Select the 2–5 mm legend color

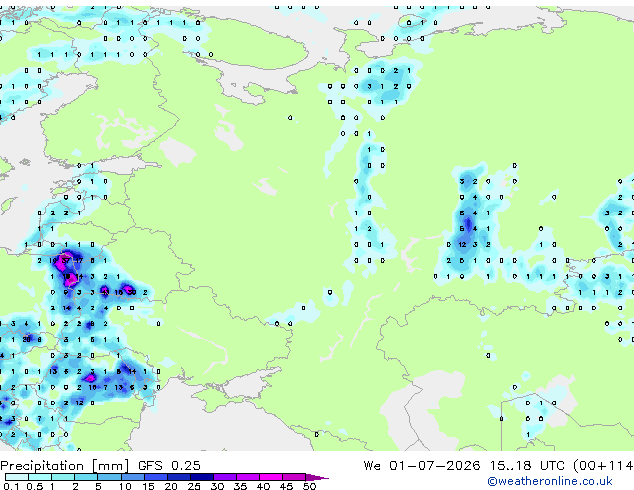click(86, 477)
